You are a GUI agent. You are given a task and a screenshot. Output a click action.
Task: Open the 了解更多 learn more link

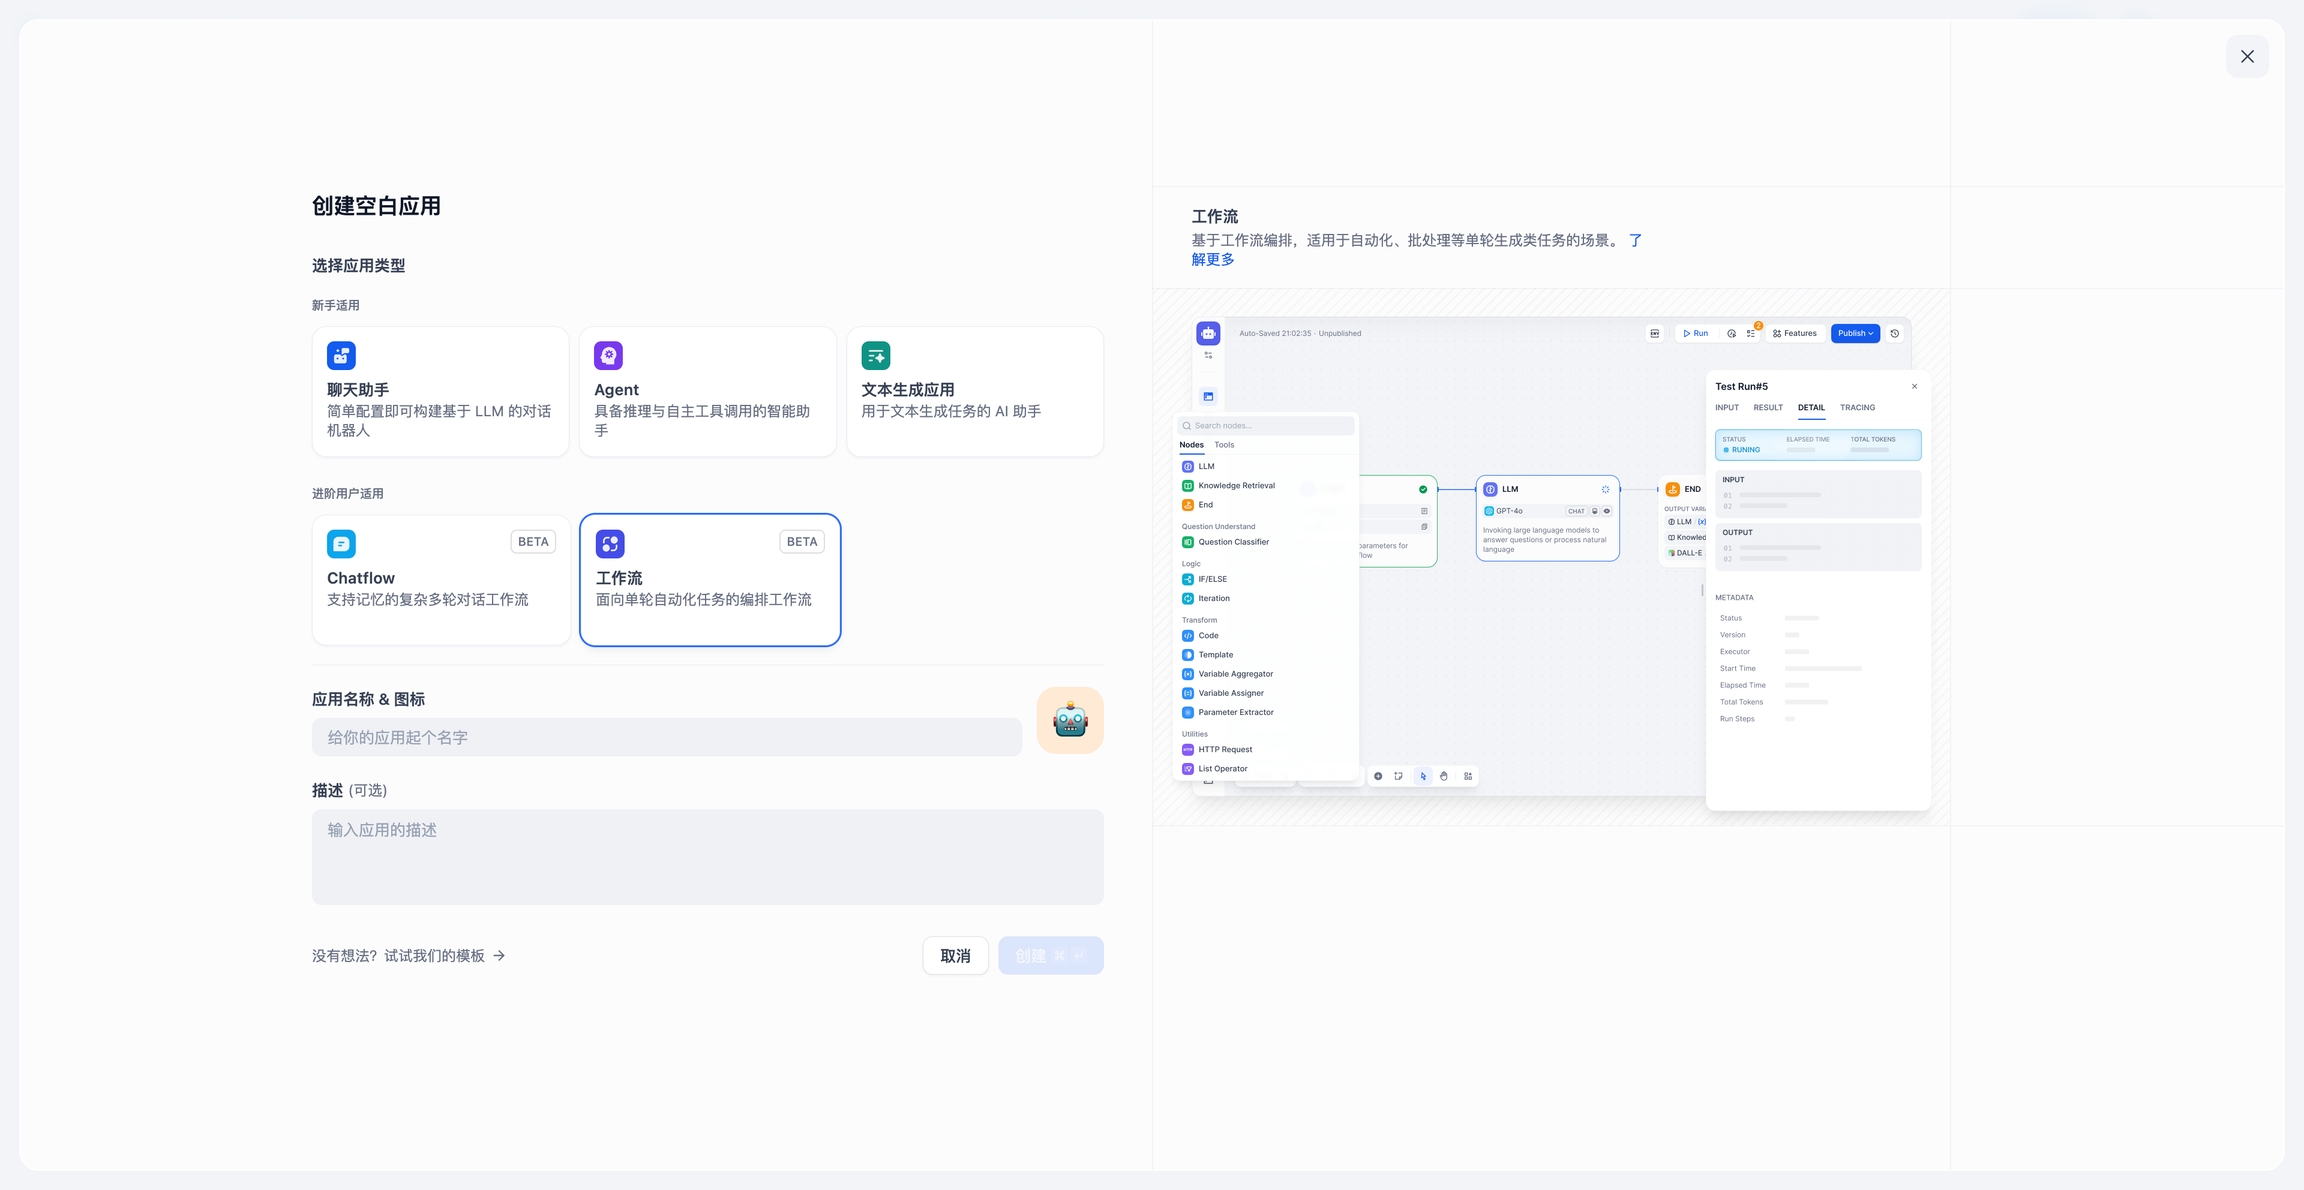[x=1212, y=260]
